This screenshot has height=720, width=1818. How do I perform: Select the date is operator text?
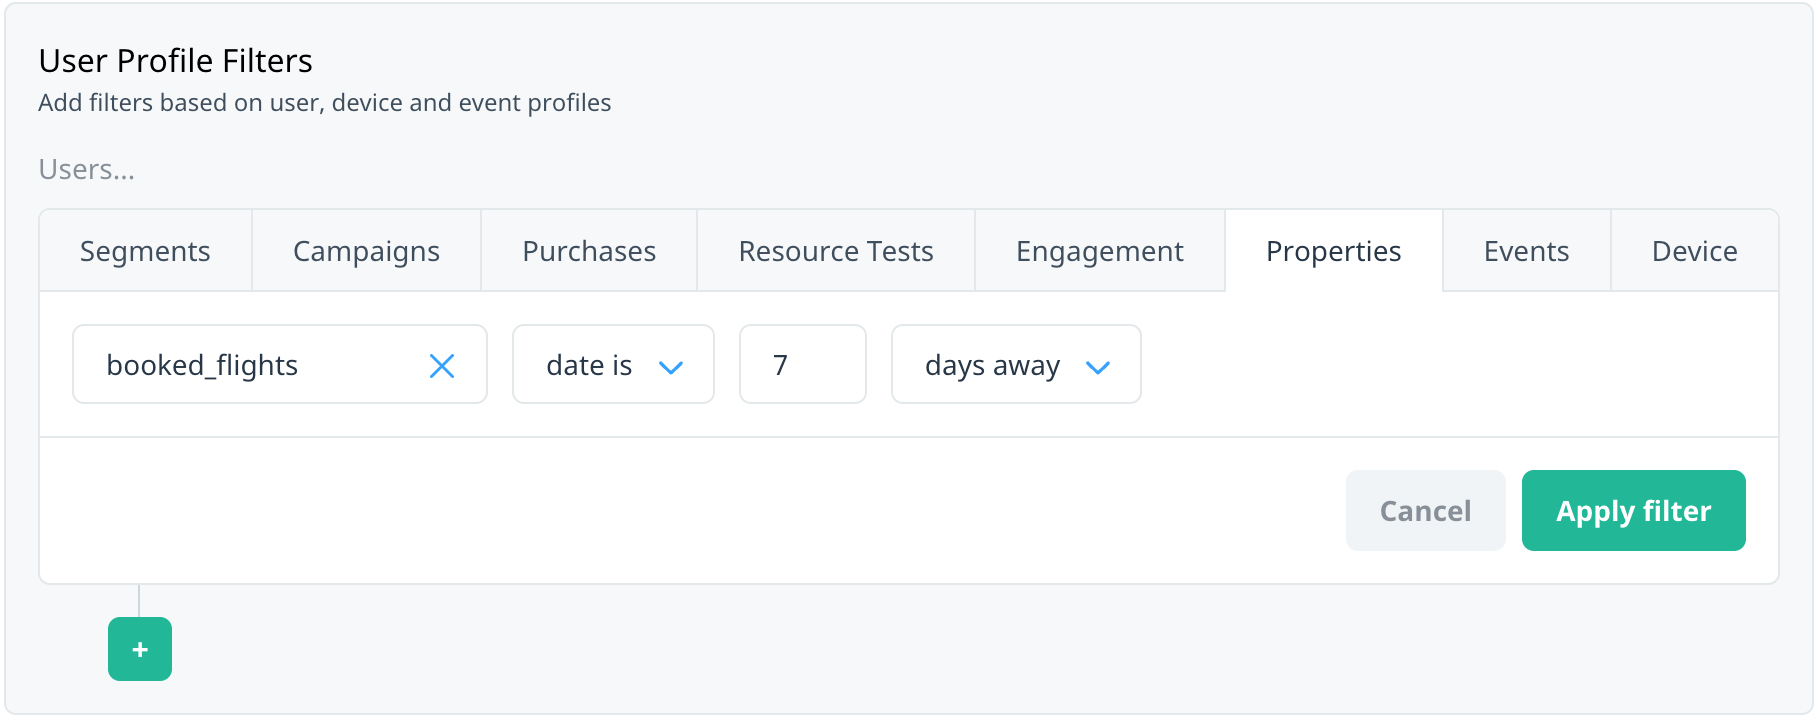click(589, 365)
